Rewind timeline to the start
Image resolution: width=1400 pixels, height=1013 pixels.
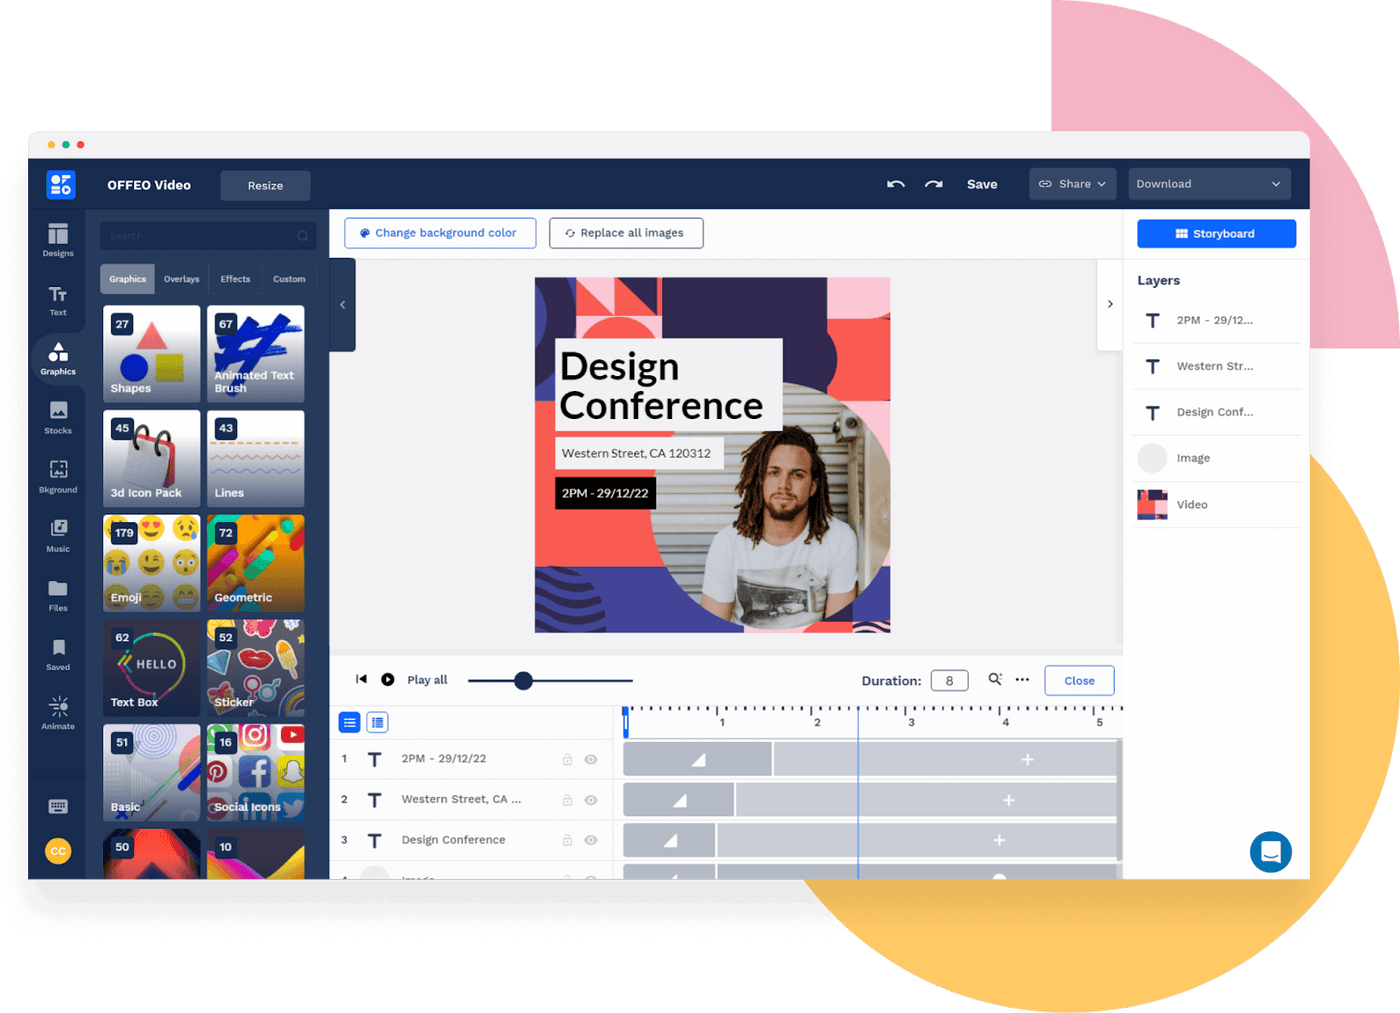[x=361, y=679]
